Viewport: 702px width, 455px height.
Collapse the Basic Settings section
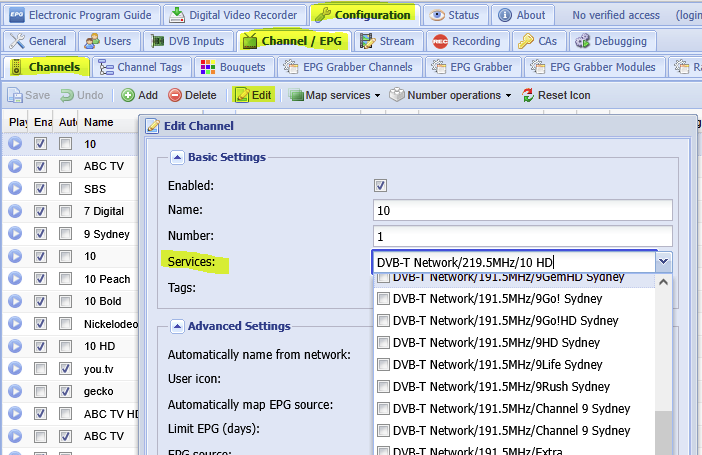(x=176, y=157)
